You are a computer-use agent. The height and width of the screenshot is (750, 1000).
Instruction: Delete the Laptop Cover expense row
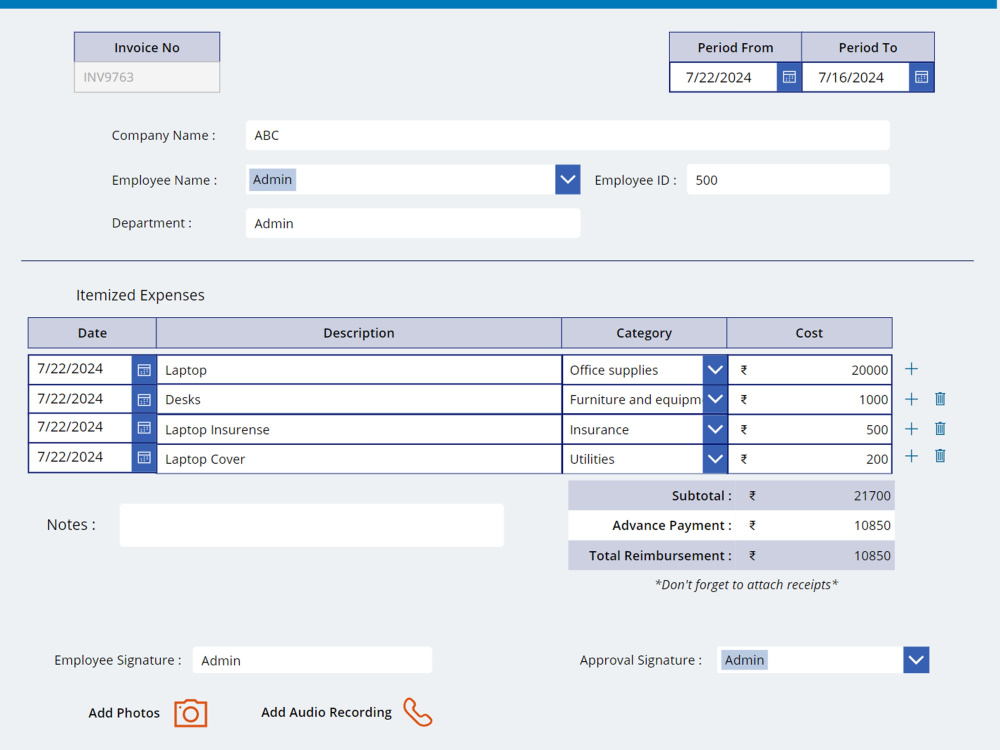[940, 456]
